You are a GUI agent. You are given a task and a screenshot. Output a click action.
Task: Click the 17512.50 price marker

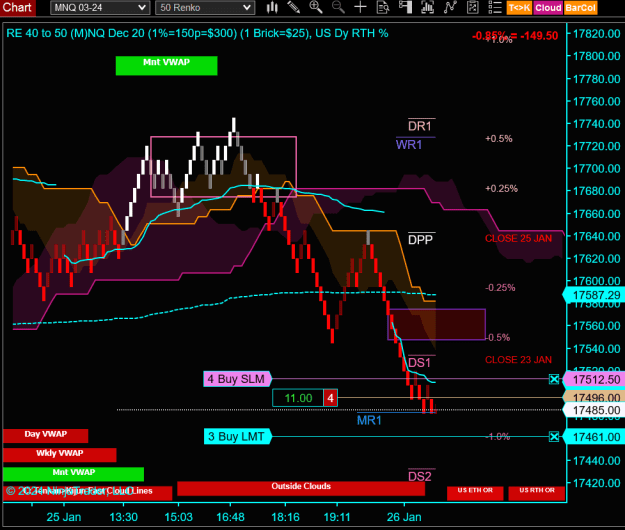pos(594,379)
